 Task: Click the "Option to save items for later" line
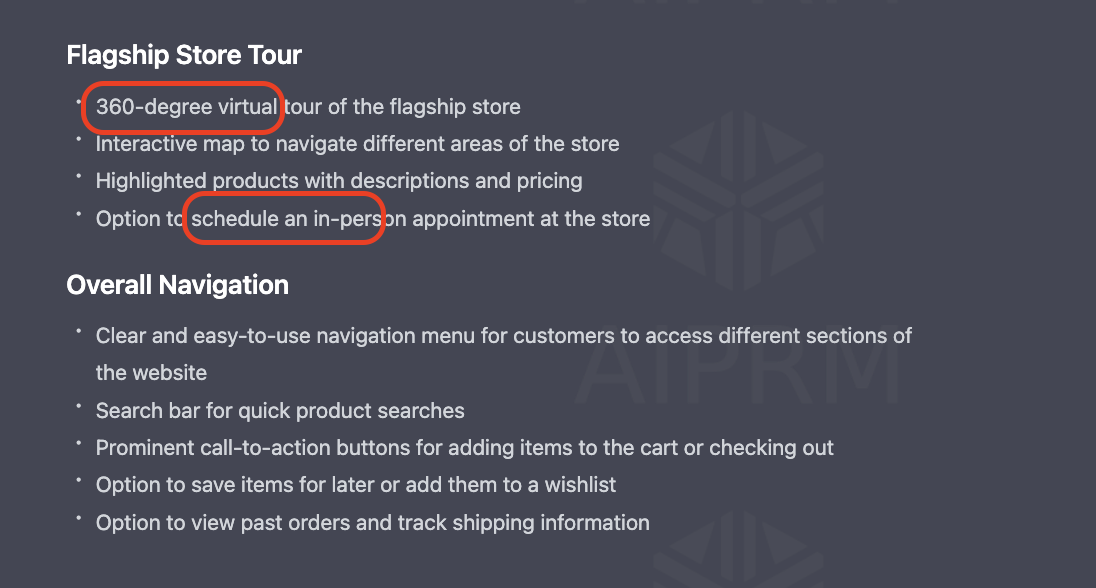[356, 485]
